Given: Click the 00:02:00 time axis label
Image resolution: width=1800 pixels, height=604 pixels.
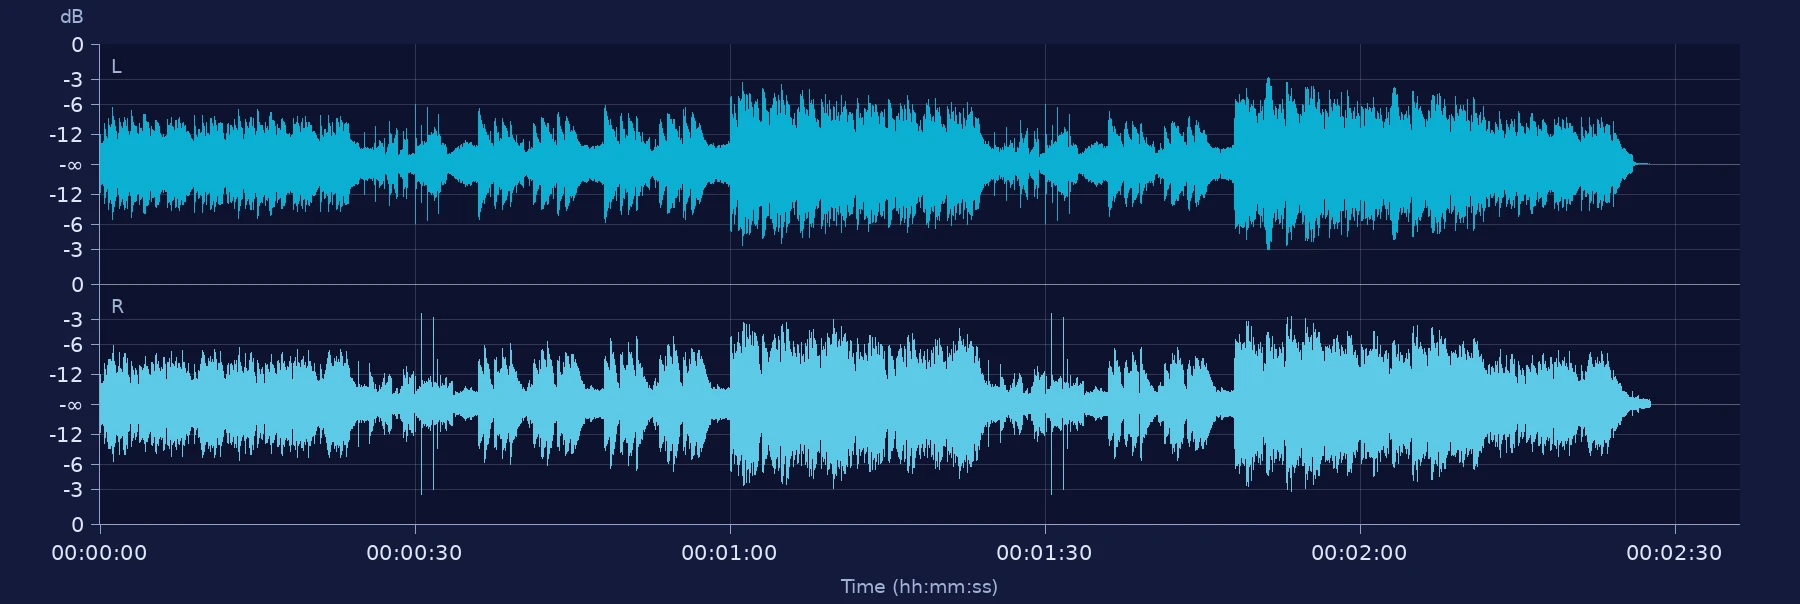Looking at the screenshot, I should tap(1359, 553).
